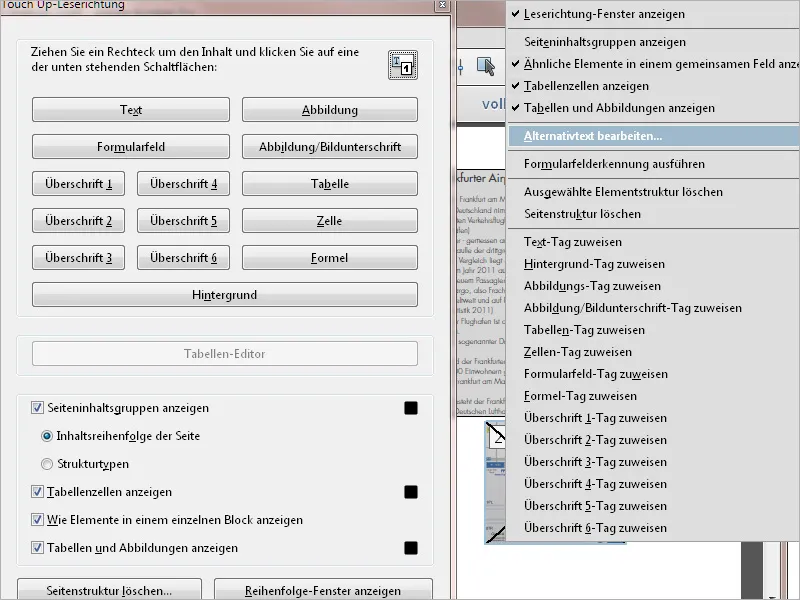The image size is (800, 600).
Task: Toggle Leserichtung-Fenster anzeigen menu entry
Action: click(x=654, y=14)
